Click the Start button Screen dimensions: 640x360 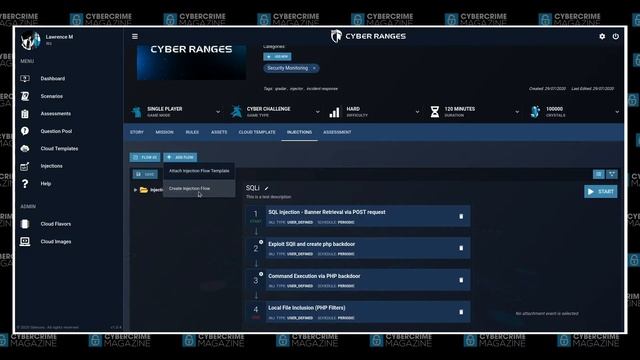(600, 191)
